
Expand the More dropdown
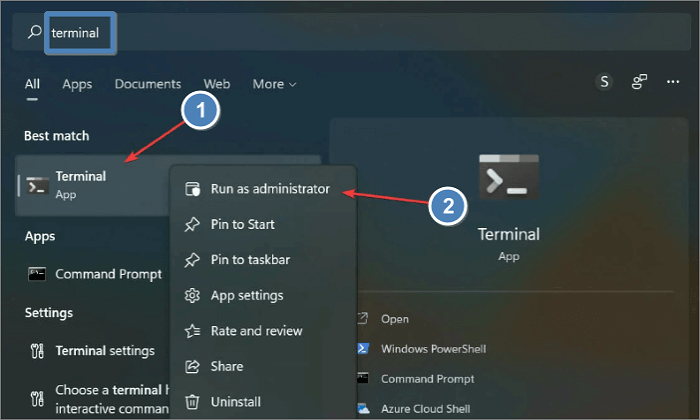click(274, 84)
